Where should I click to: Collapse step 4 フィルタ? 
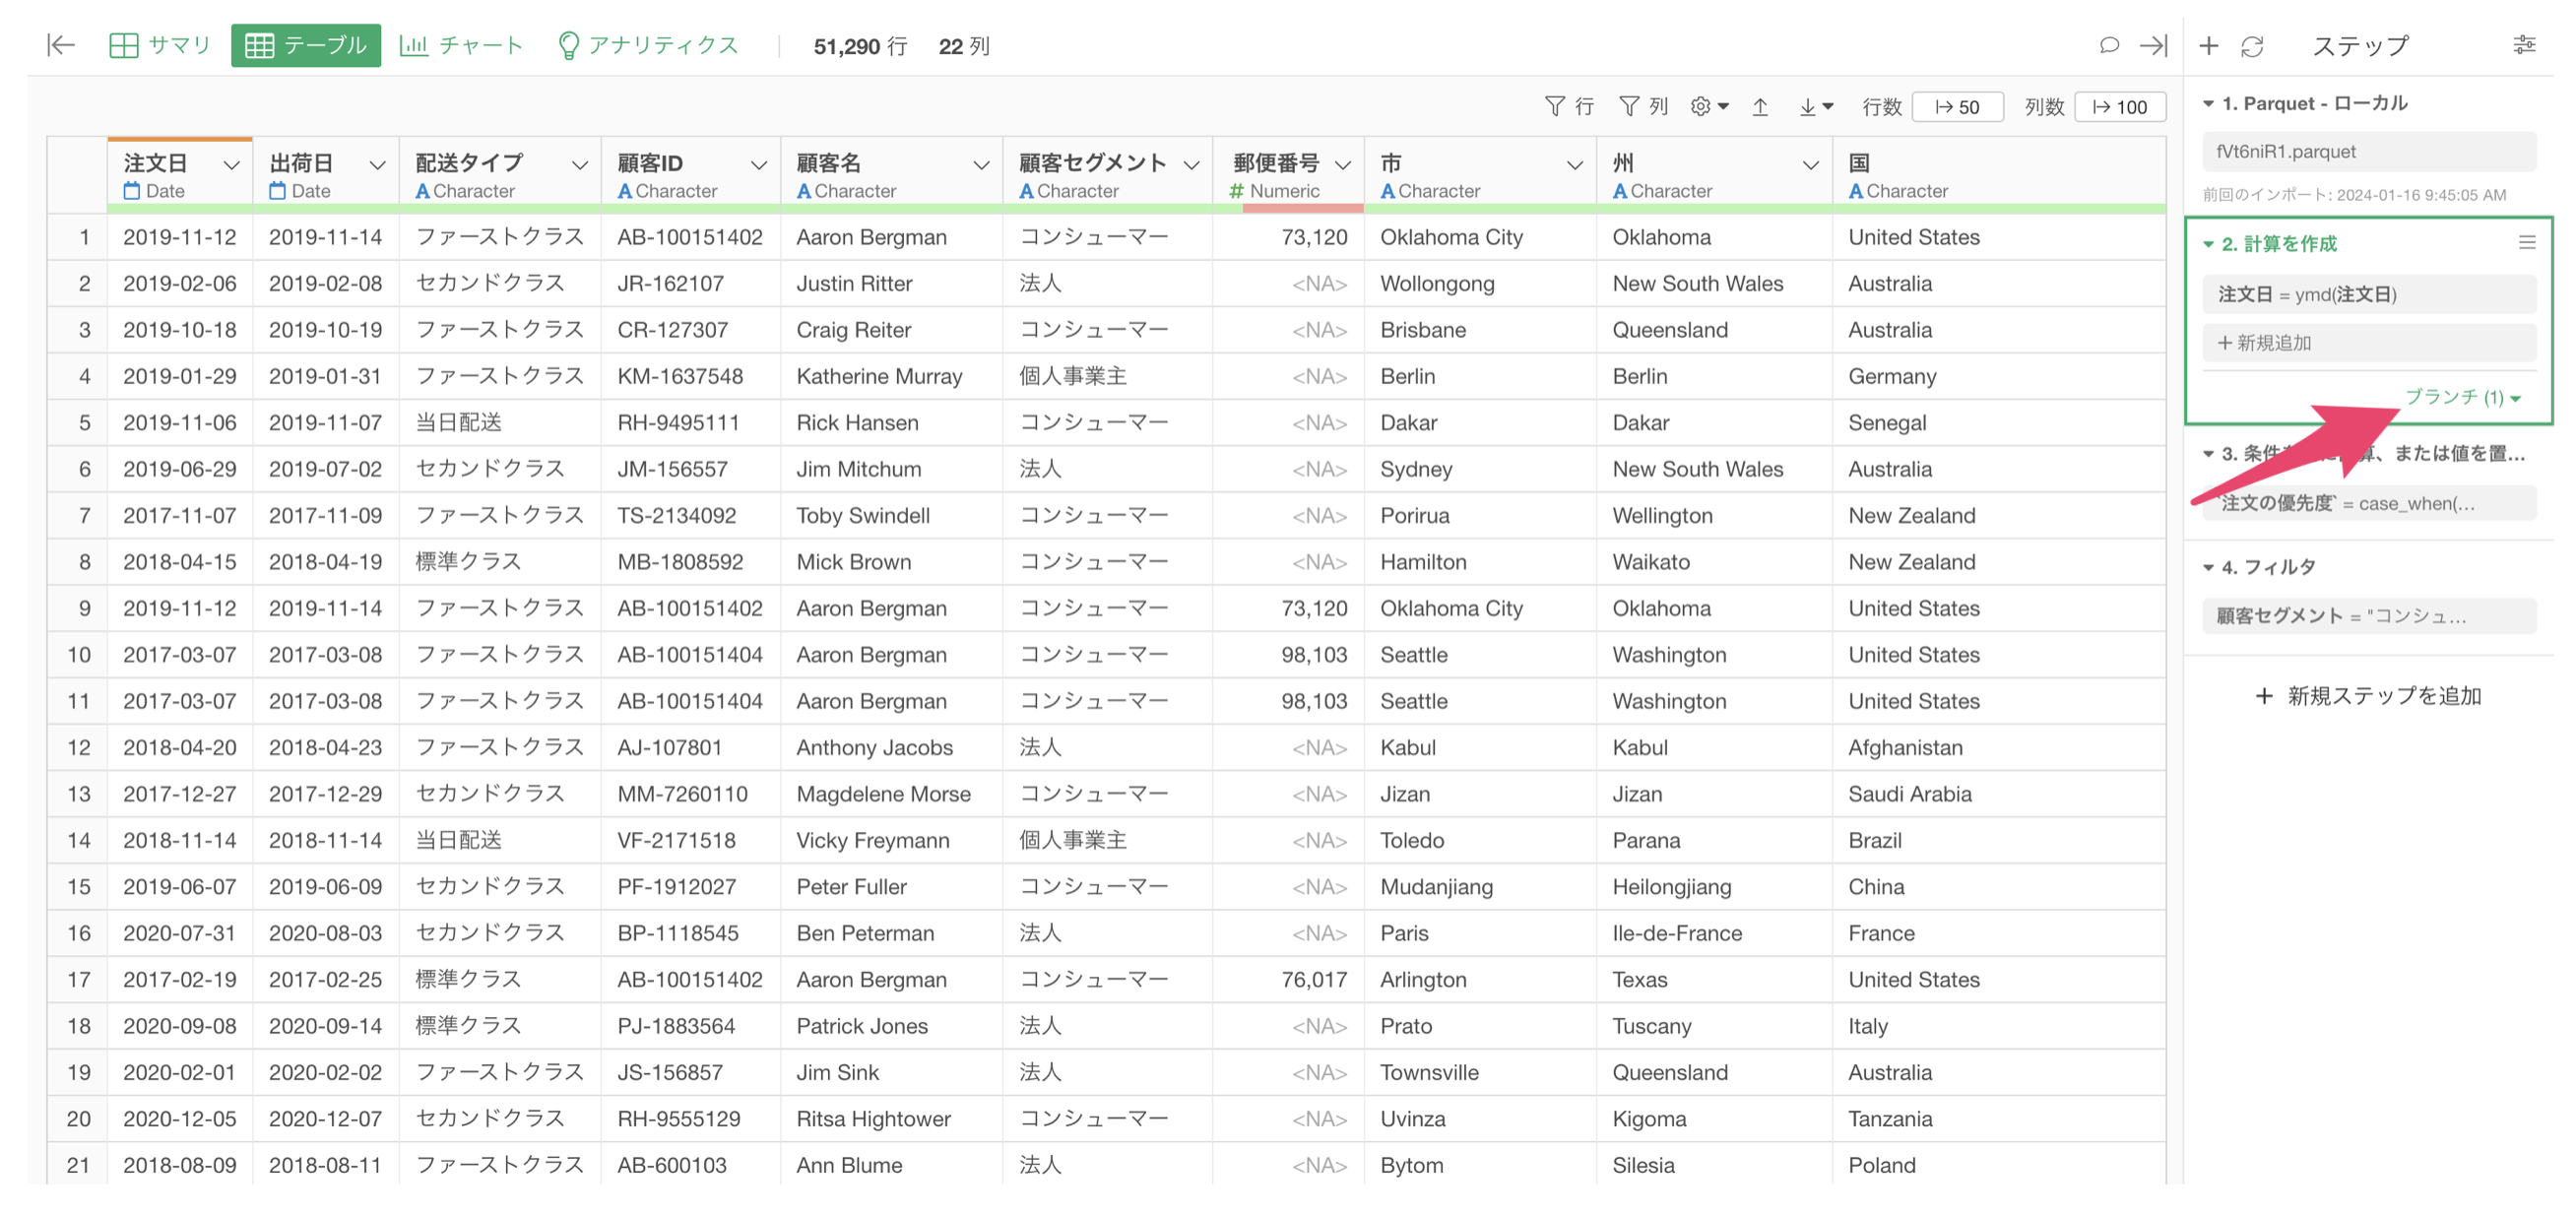click(2208, 567)
